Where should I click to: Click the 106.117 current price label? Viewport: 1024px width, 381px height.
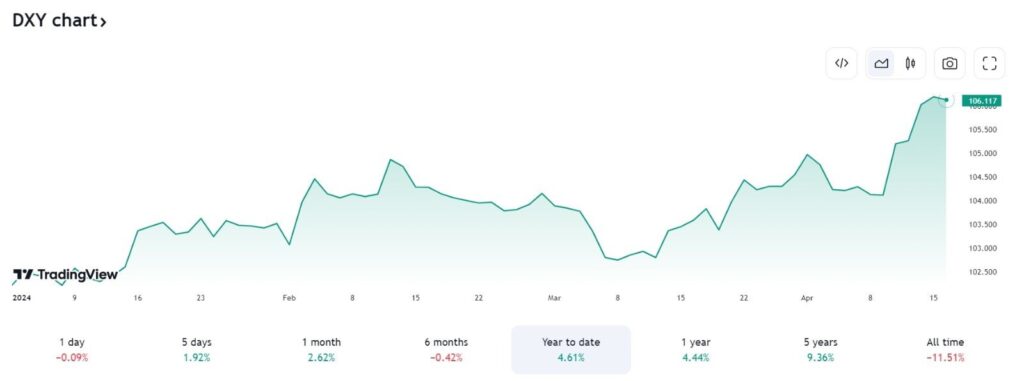click(x=982, y=101)
